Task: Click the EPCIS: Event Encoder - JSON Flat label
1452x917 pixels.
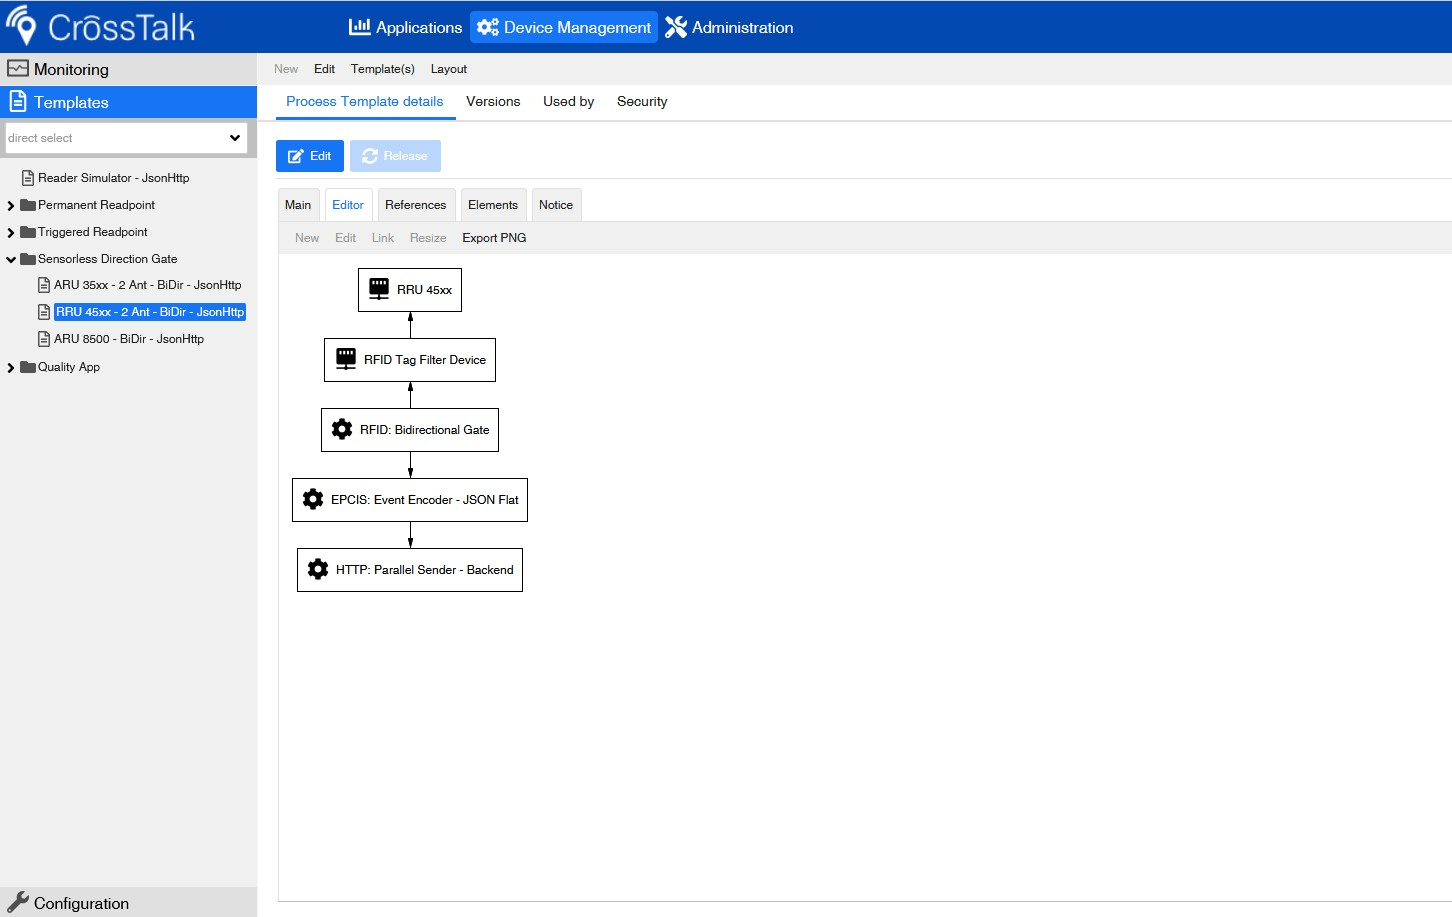Action: [425, 500]
